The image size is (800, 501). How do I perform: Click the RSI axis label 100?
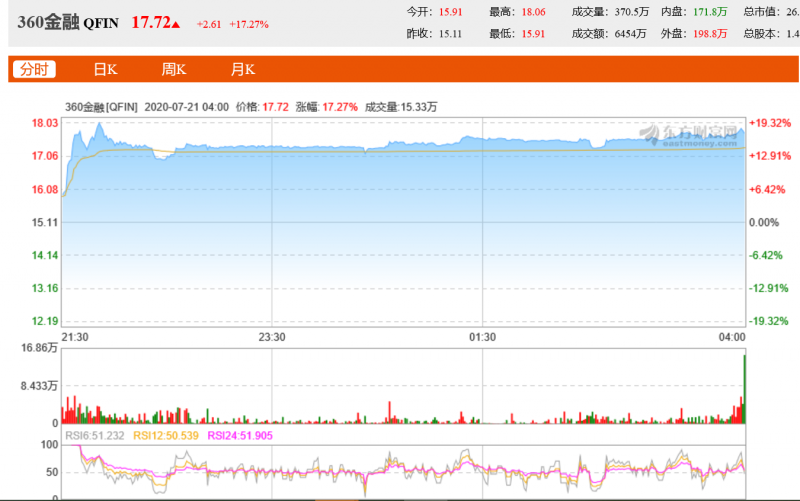coord(49,445)
